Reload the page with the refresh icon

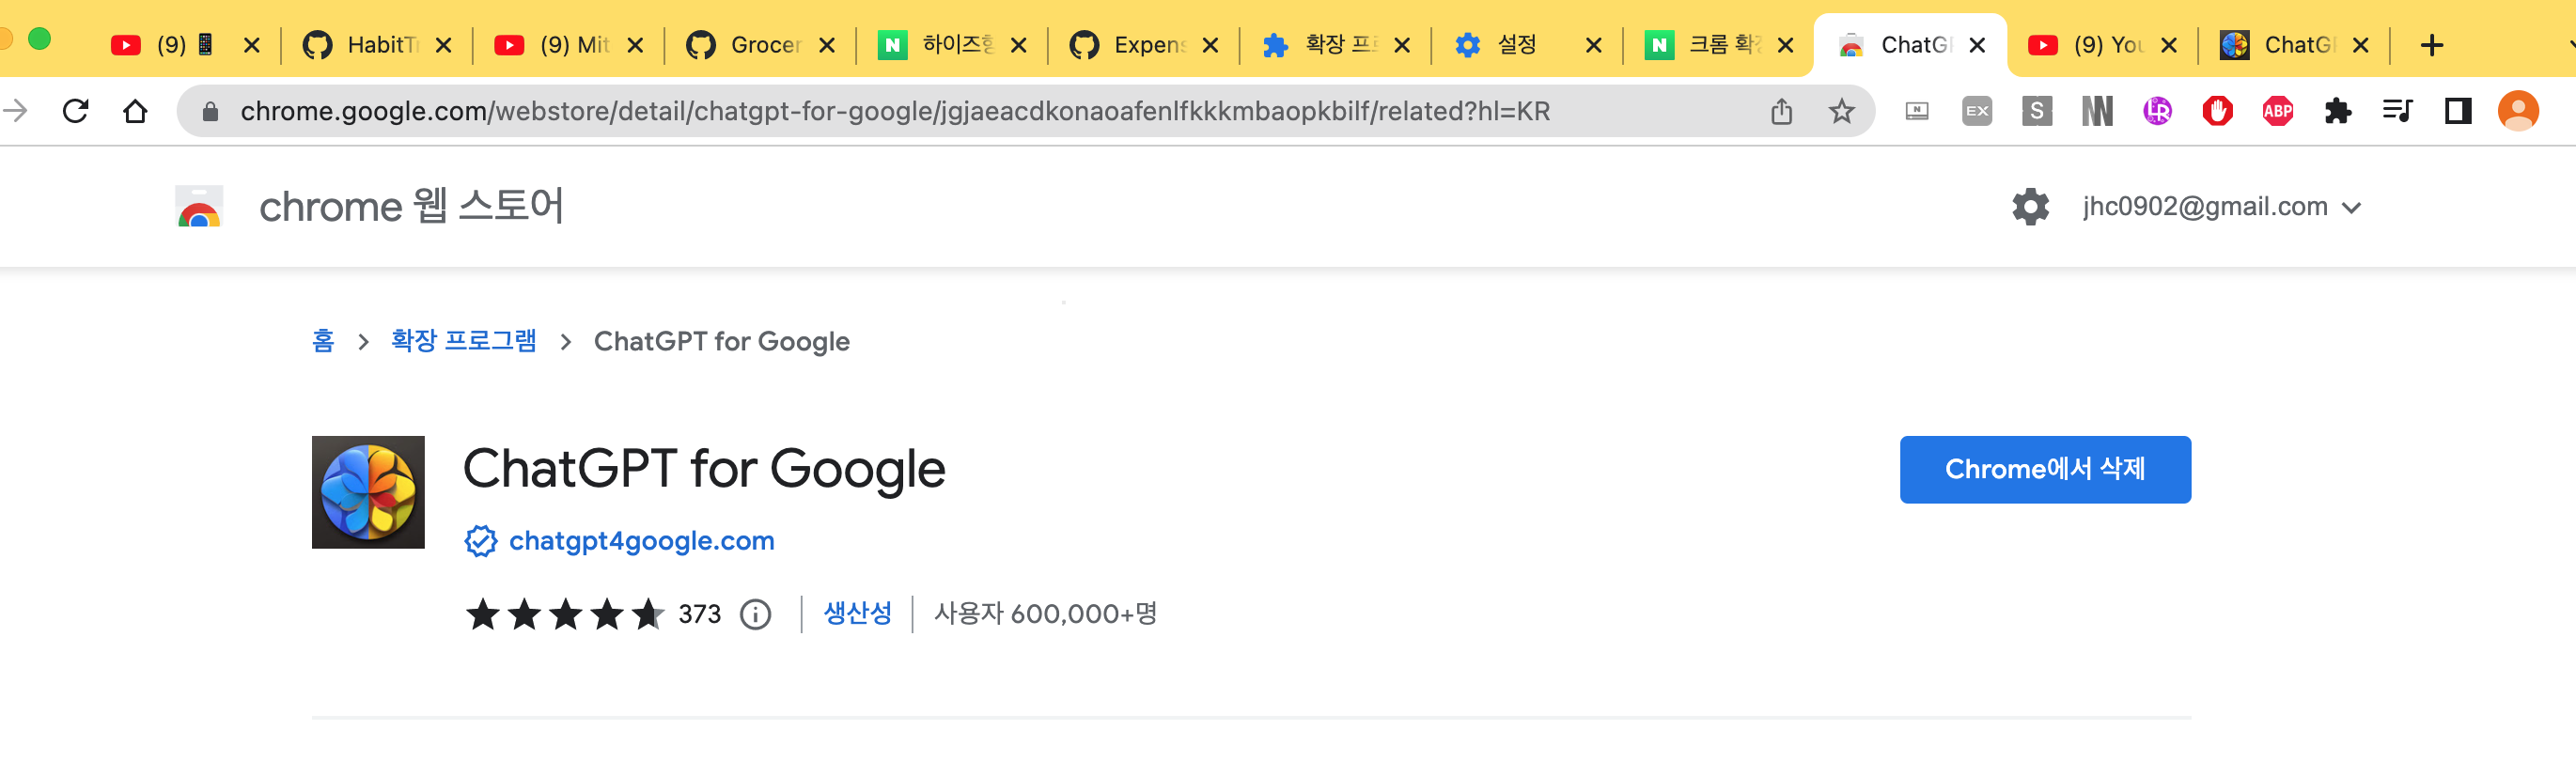point(76,111)
